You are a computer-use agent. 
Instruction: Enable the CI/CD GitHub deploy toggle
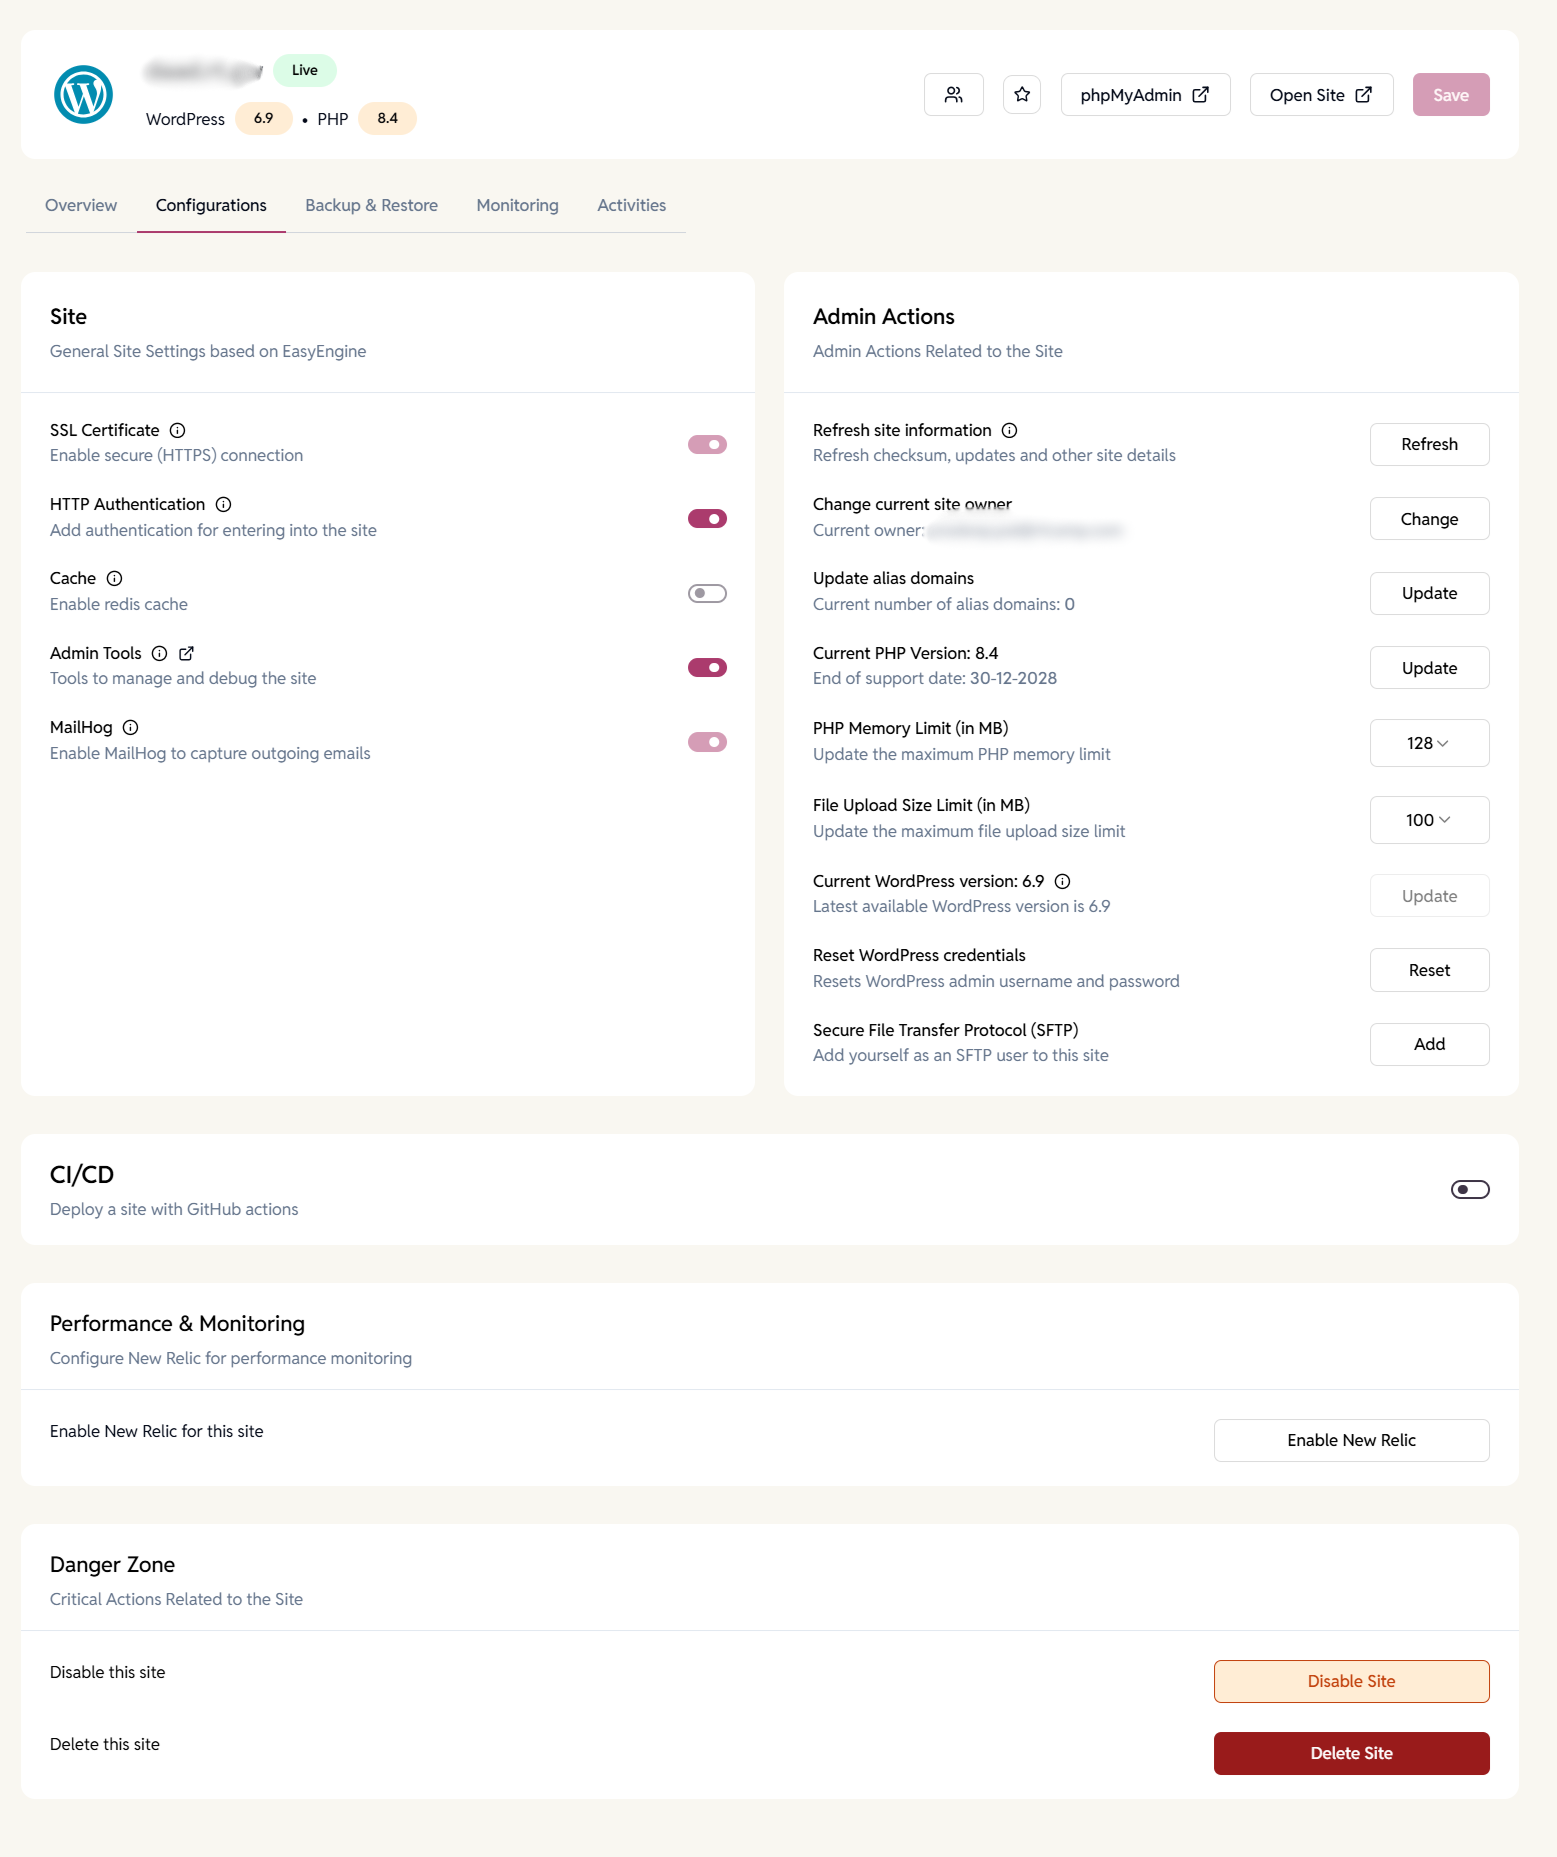1469,1189
